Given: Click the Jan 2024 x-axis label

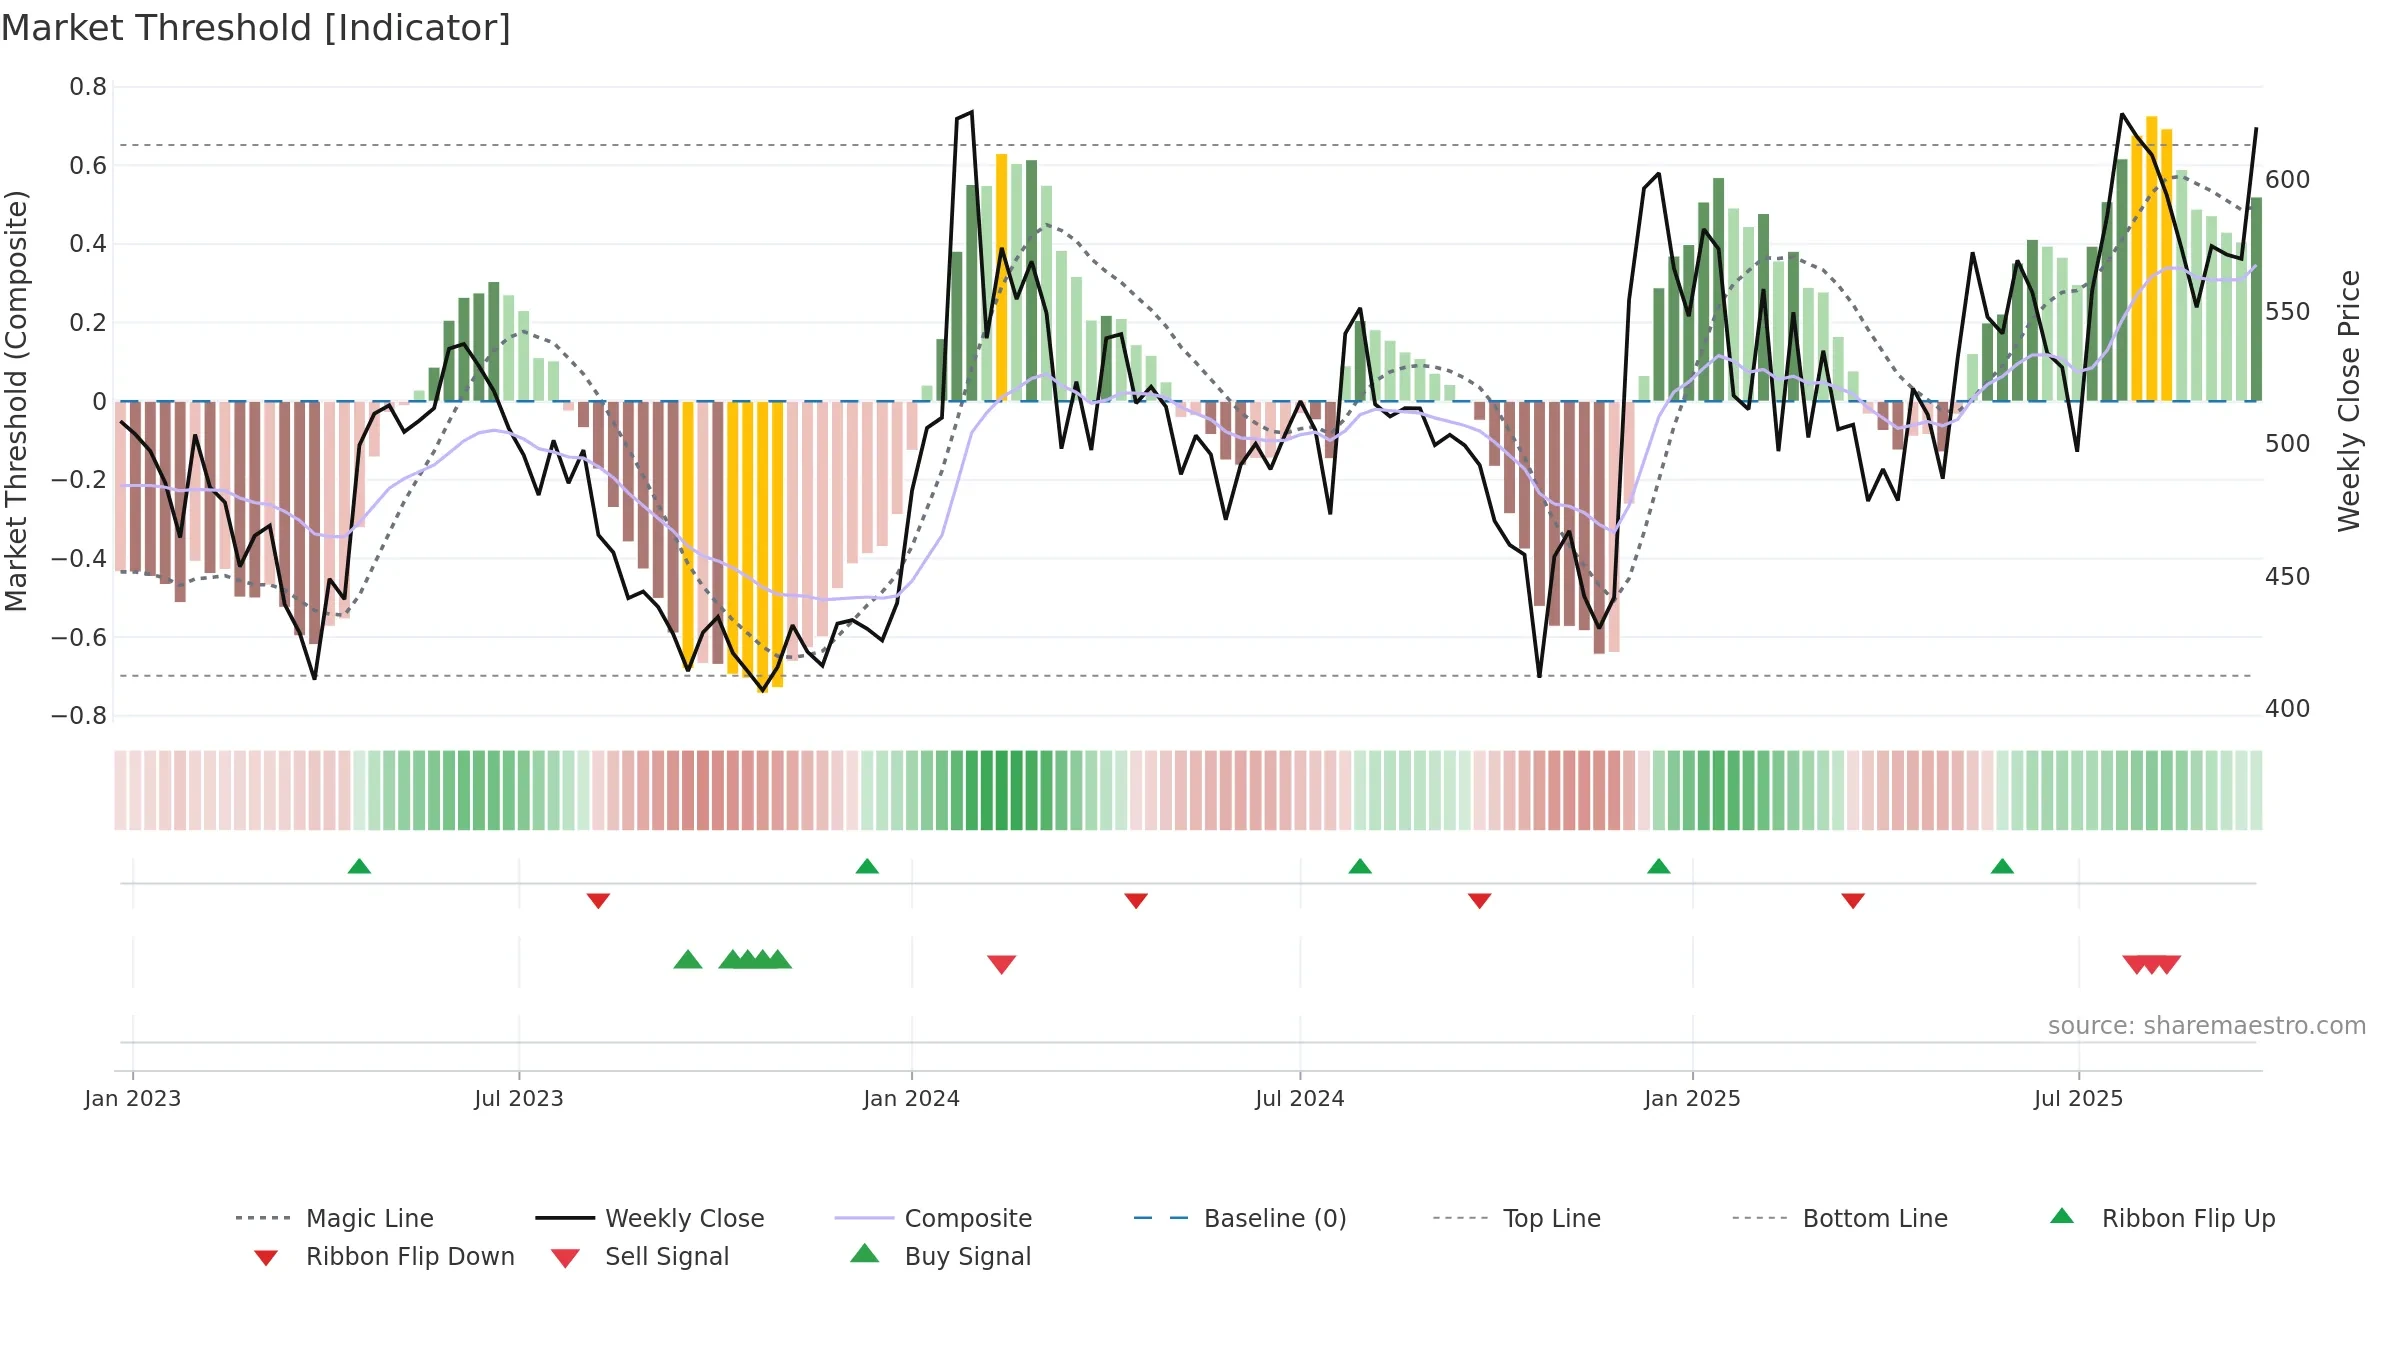Looking at the screenshot, I should (x=912, y=1098).
